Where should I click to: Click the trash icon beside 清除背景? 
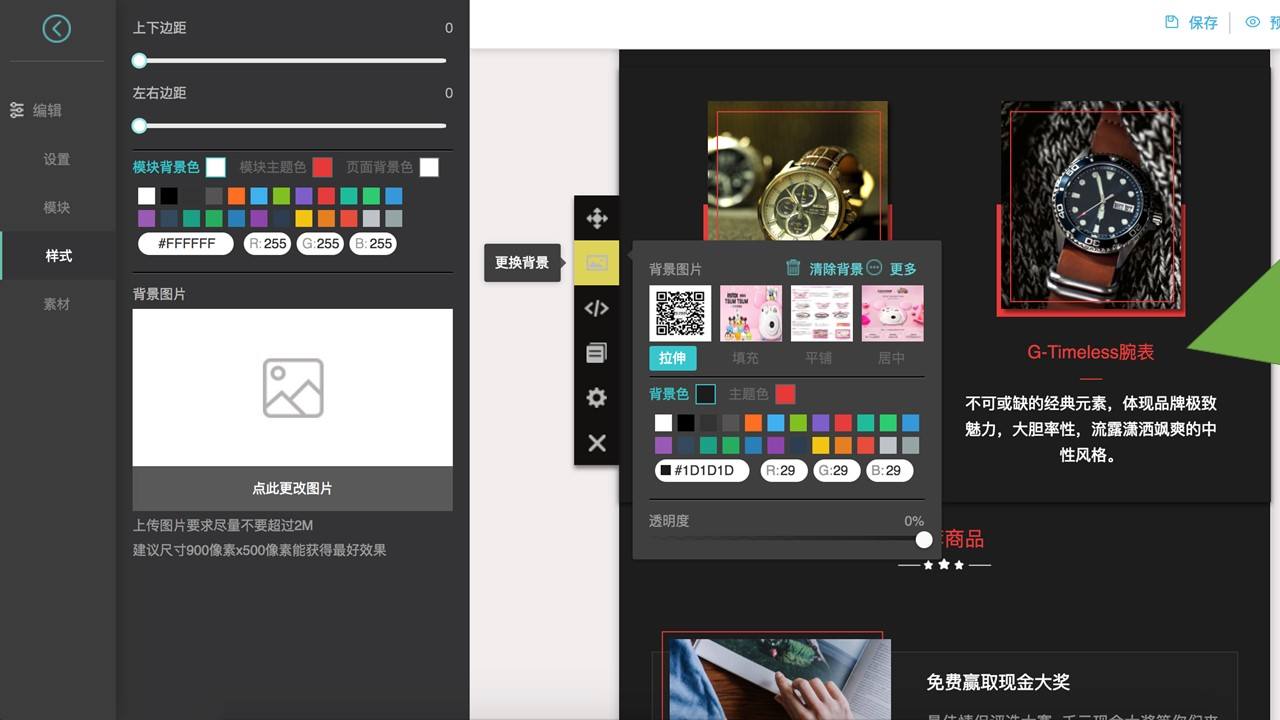[x=793, y=268]
